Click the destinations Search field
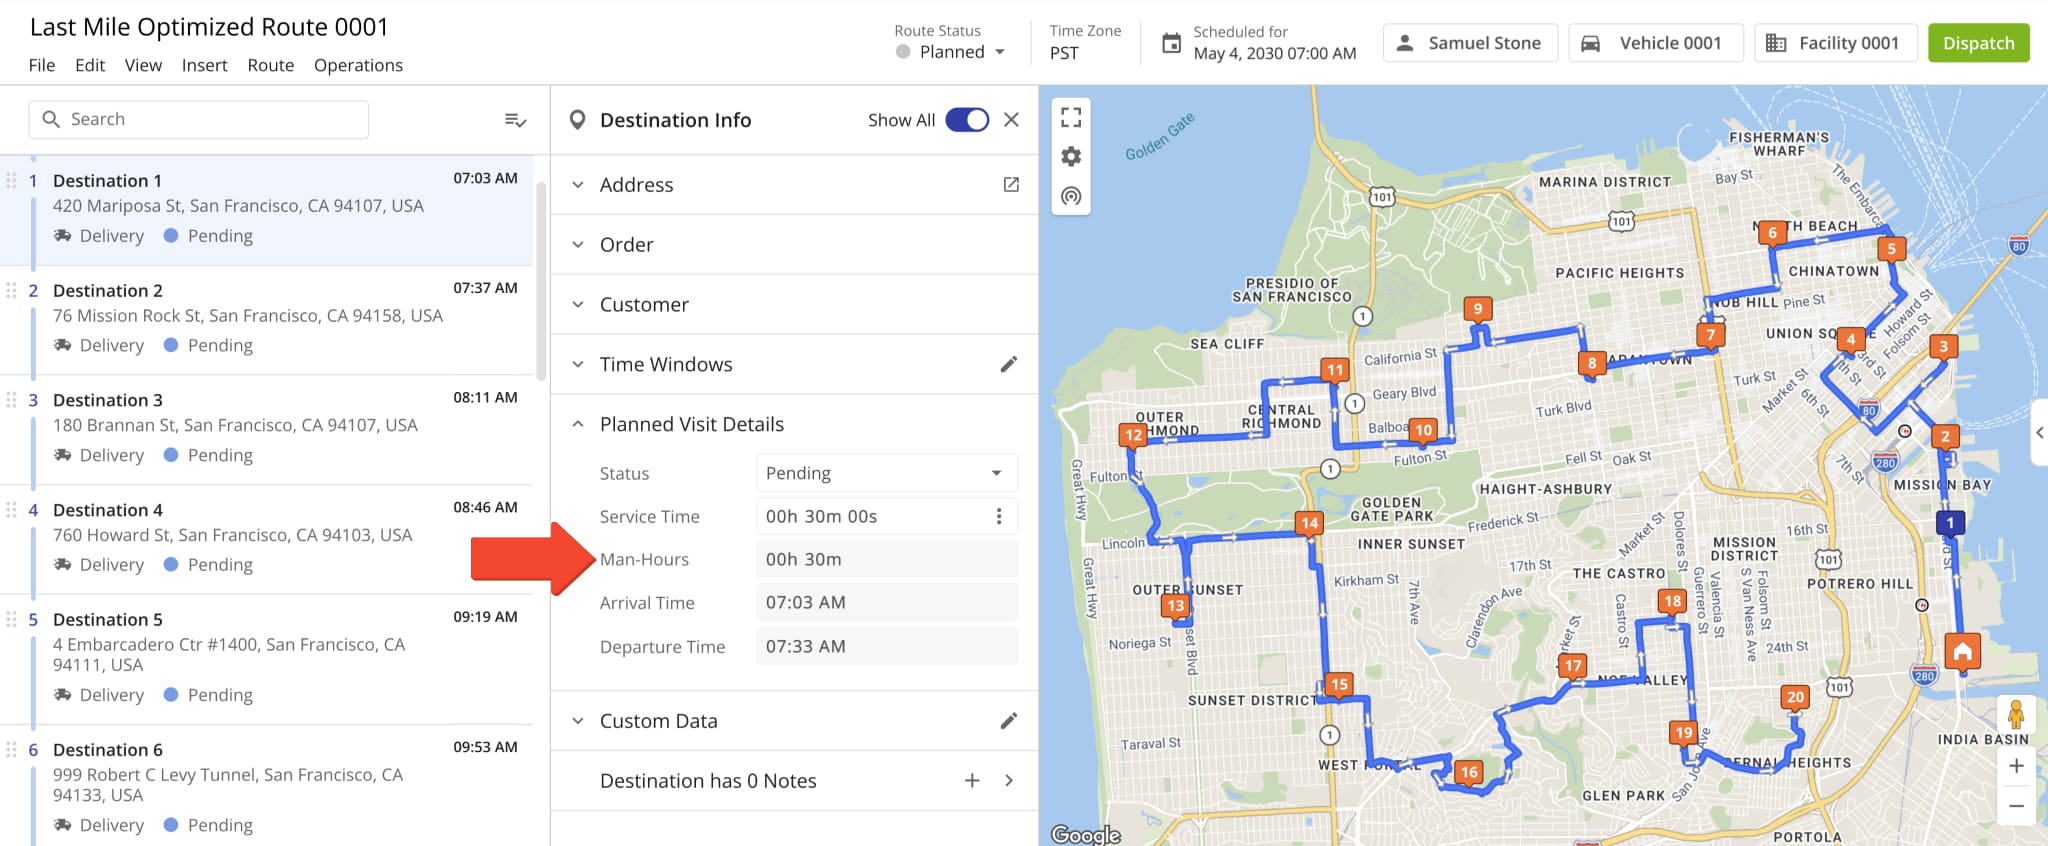This screenshot has height=846, width=2048. click(x=199, y=119)
